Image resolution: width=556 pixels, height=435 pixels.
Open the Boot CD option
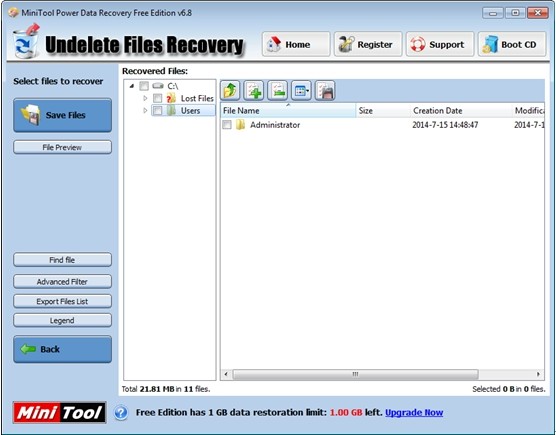(x=512, y=44)
